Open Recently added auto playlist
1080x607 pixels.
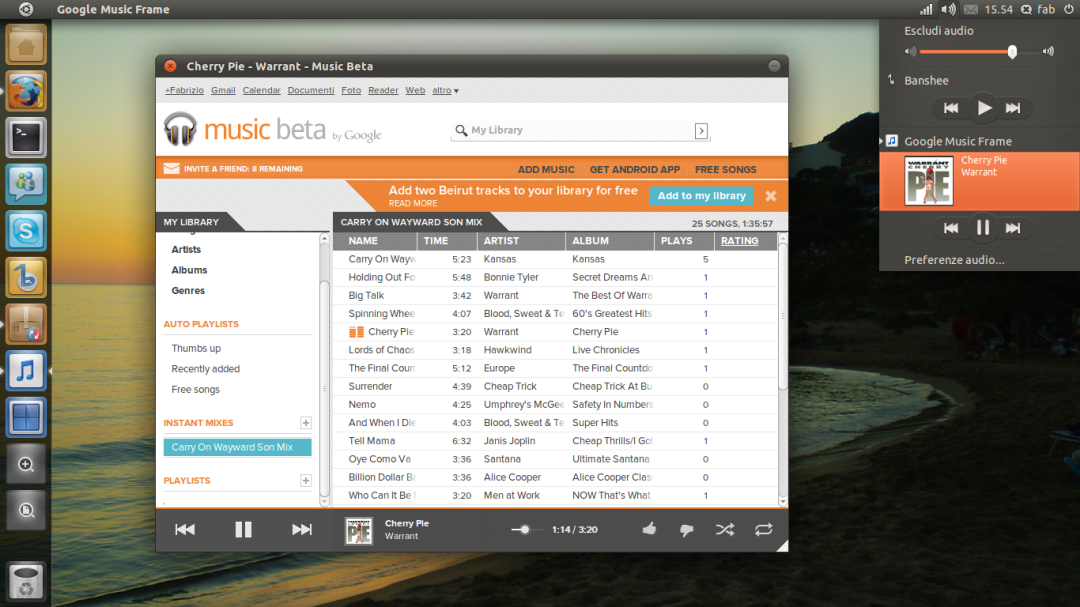[205, 369]
